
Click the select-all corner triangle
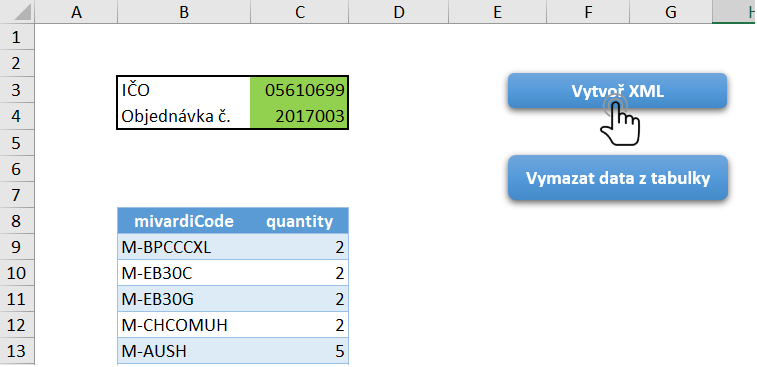coord(17,12)
